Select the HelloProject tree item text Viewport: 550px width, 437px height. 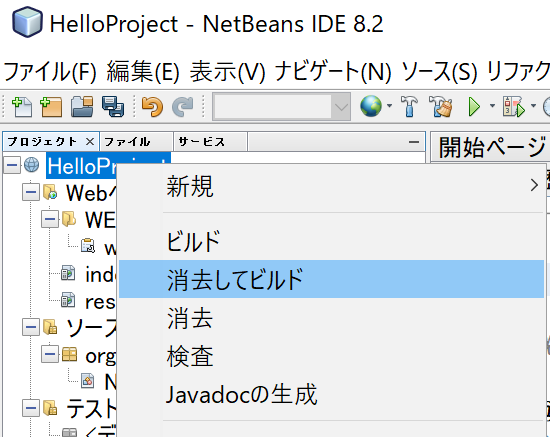[x=82, y=166]
